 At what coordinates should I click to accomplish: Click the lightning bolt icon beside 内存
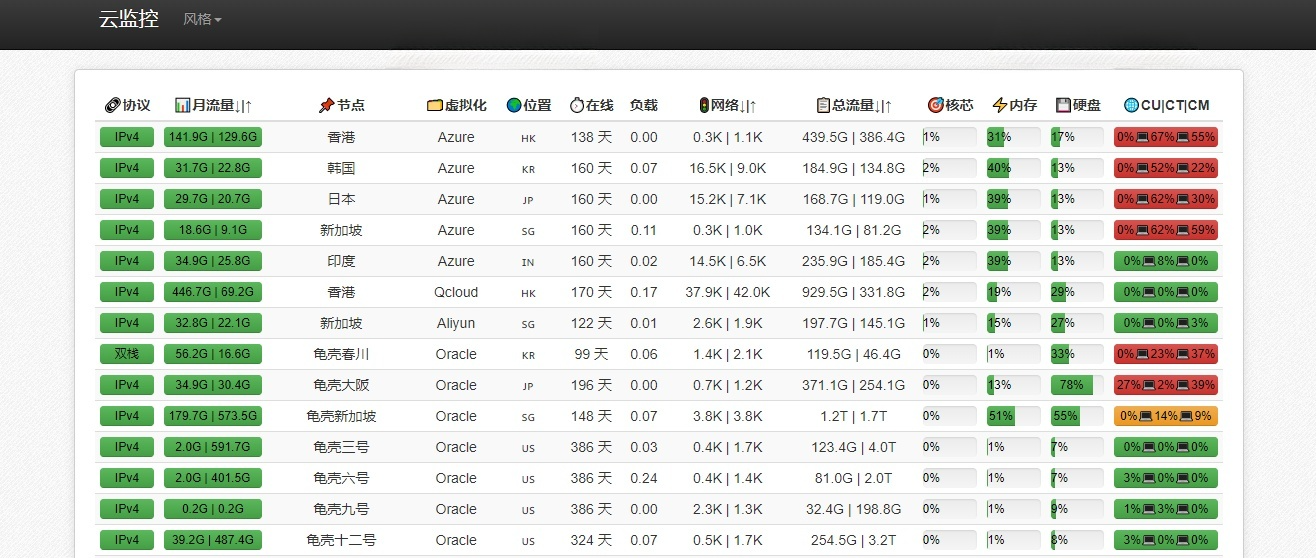(x=999, y=105)
